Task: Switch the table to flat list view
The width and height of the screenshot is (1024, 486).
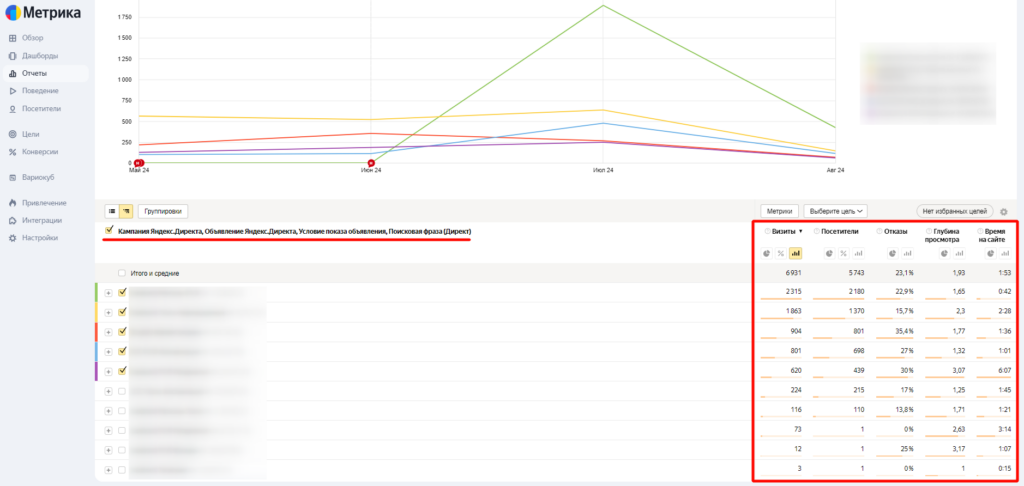Action: pyautogui.click(x=112, y=211)
